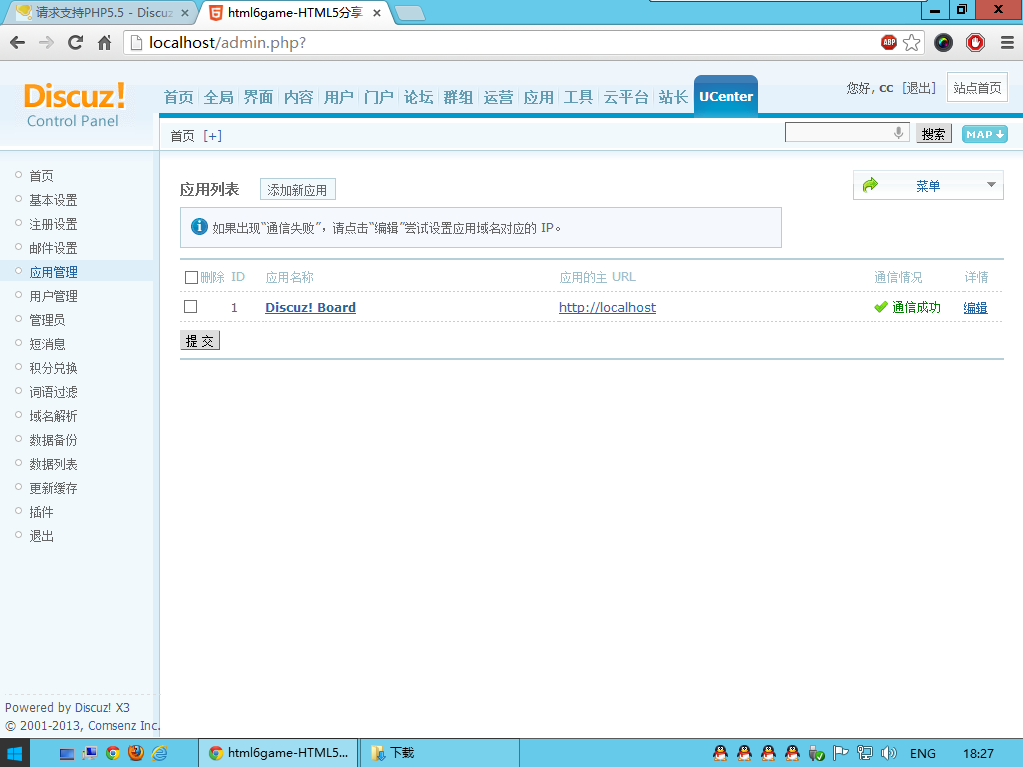Screen dimensions: 1023x767
Task: Open the Windows Start button
Action: (x=14, y=753)
